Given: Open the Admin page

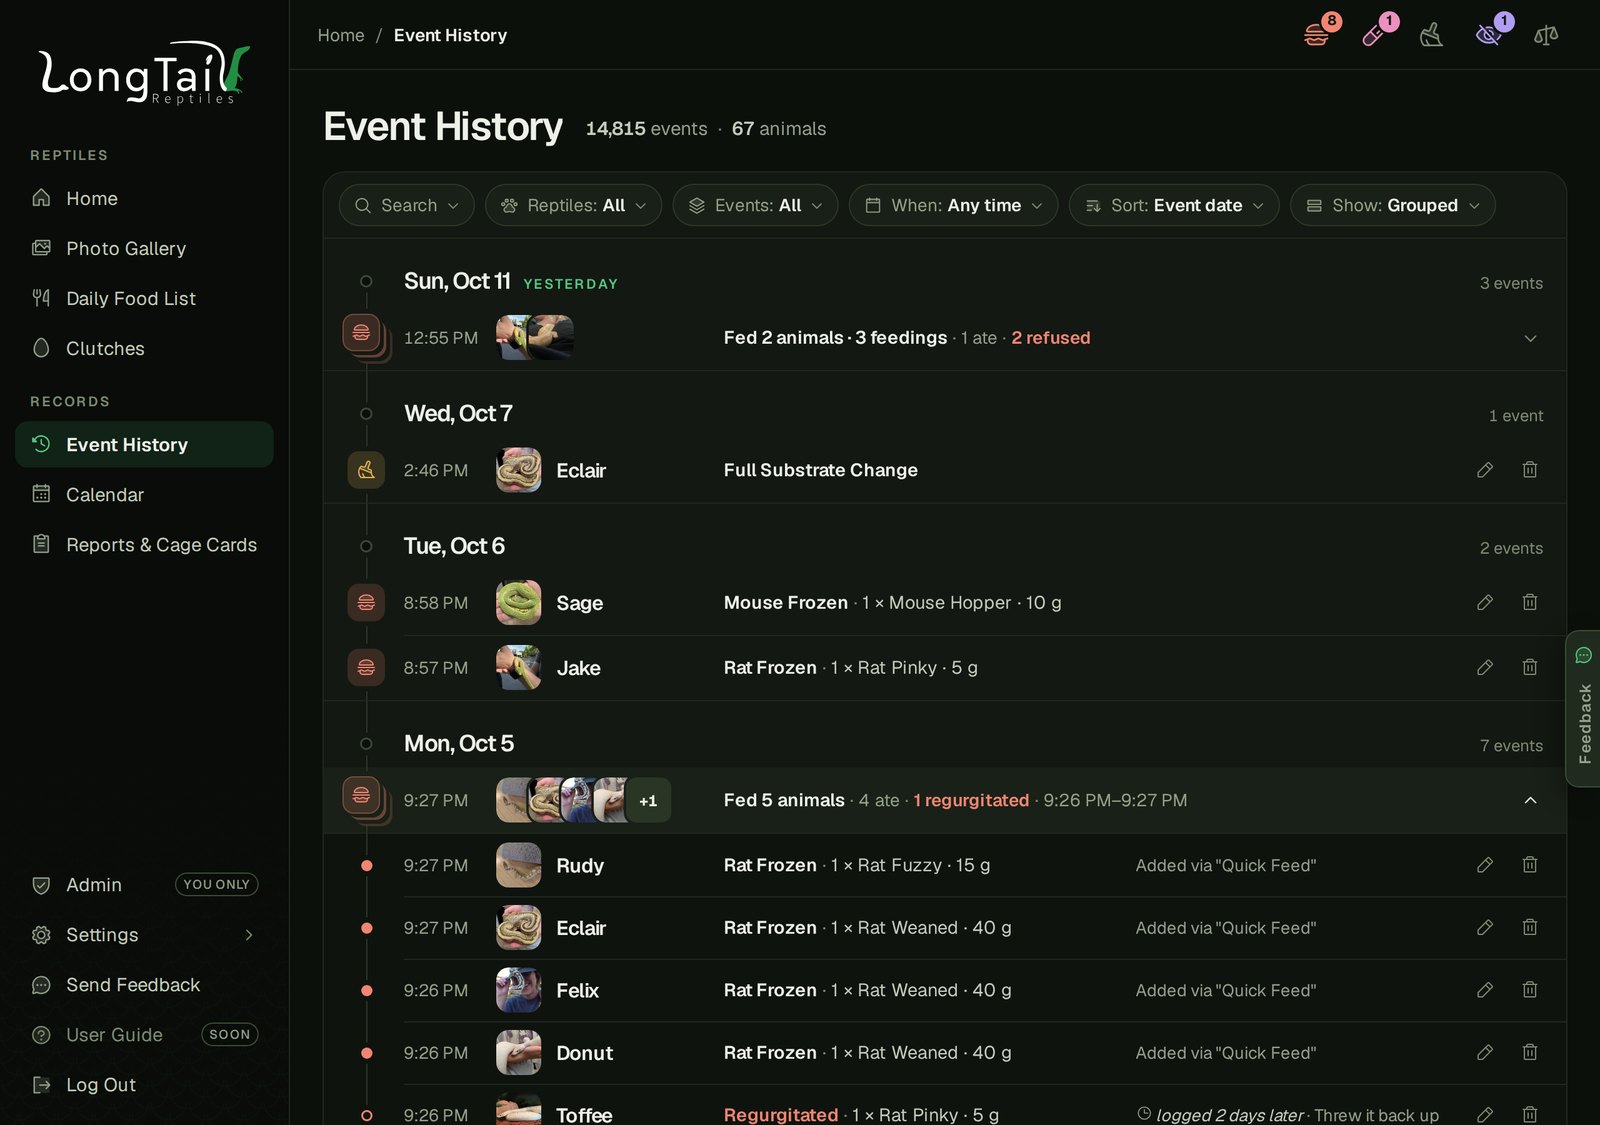Looking at the screenshot, I should [144, 884].
